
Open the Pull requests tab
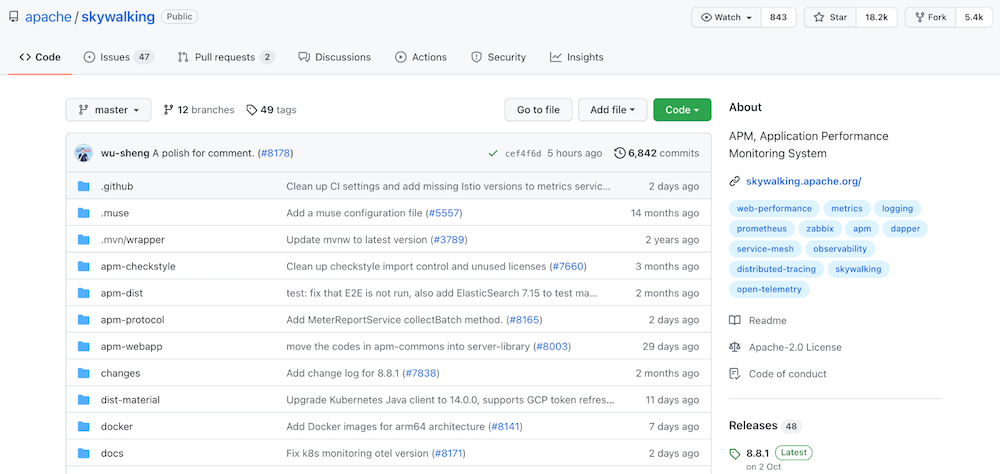click(x=225, y=57)
